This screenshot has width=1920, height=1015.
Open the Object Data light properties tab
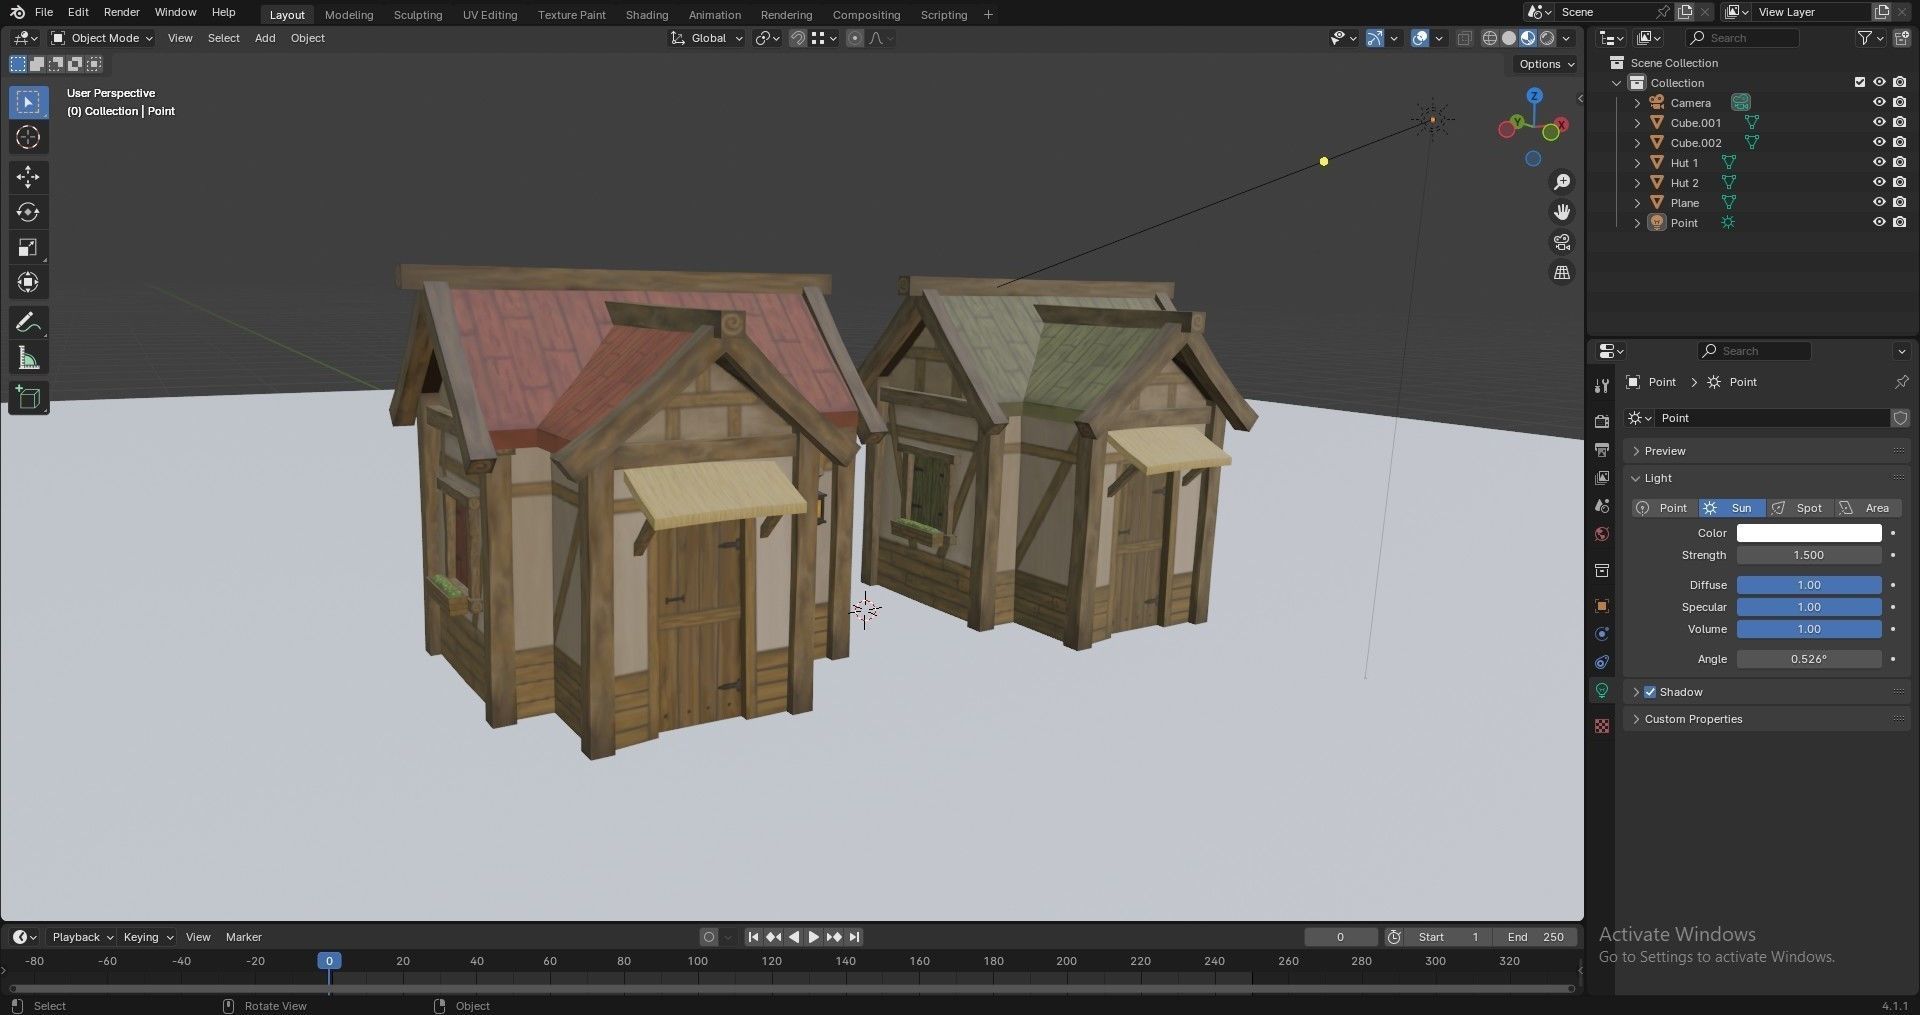tap(1602, 691)
